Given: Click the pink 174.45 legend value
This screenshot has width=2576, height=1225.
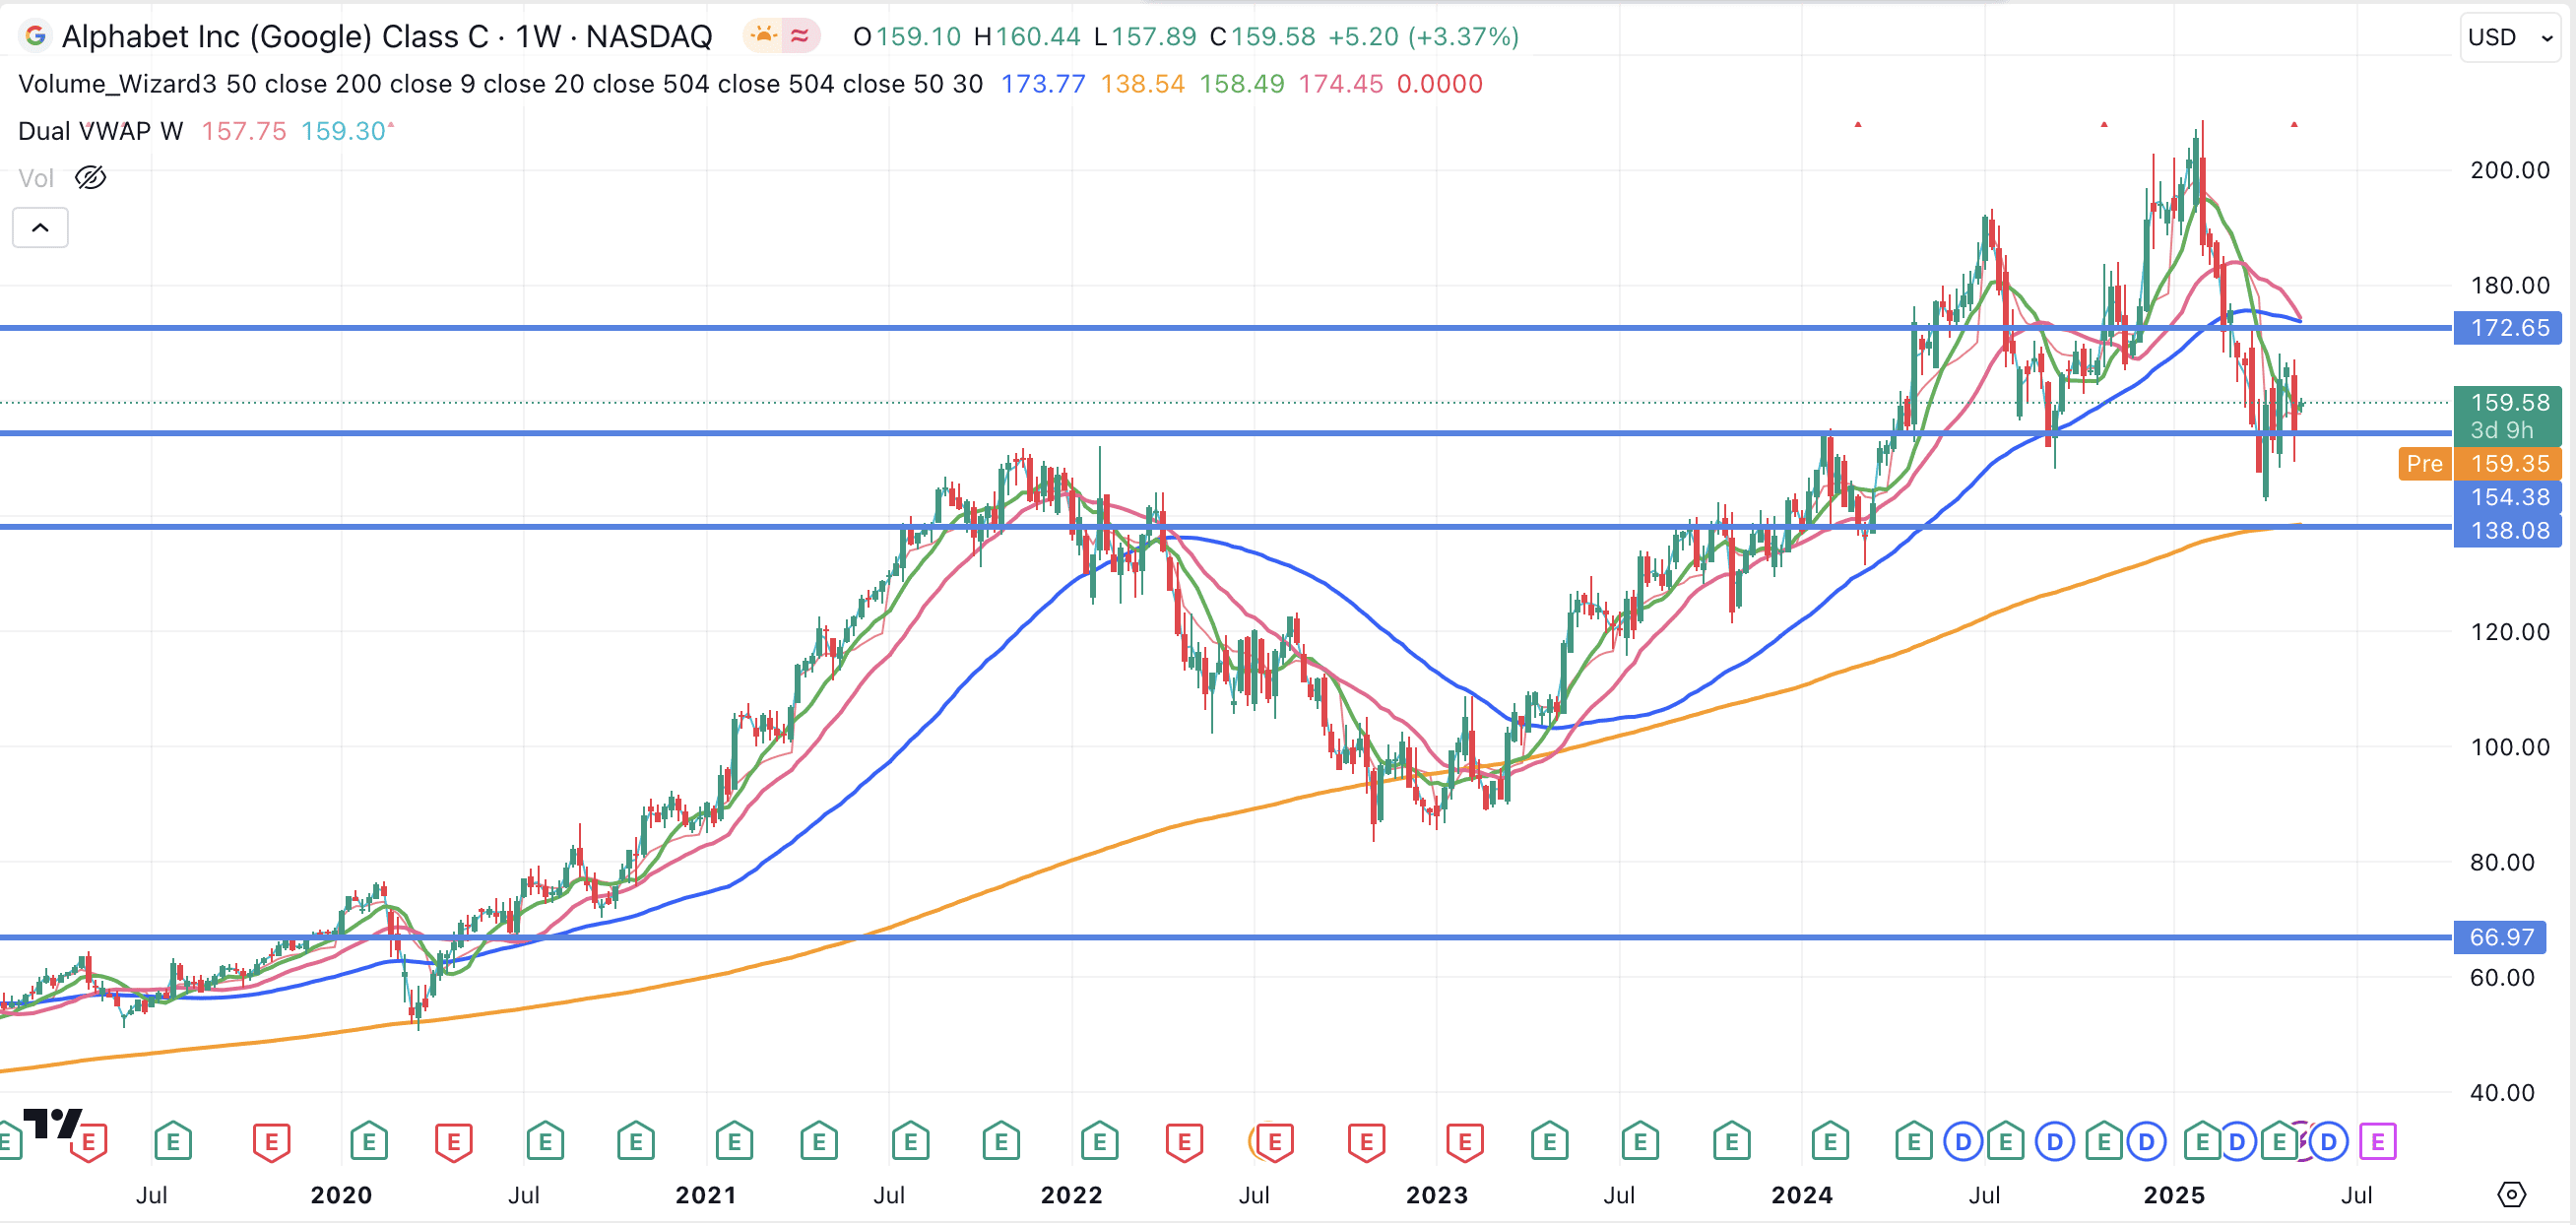Looking at the screenshot, I should tap(1340, 84).
